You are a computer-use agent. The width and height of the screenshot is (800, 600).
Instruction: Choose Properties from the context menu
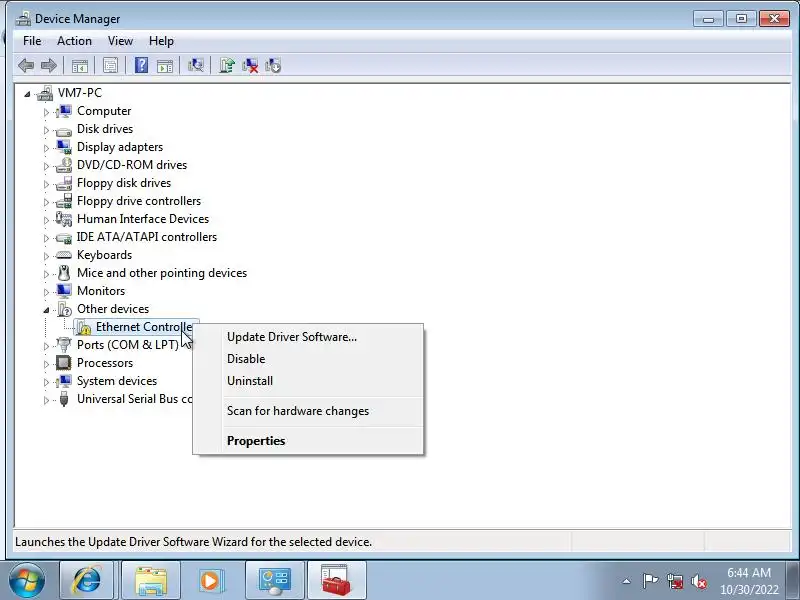(x=308, y=440)
